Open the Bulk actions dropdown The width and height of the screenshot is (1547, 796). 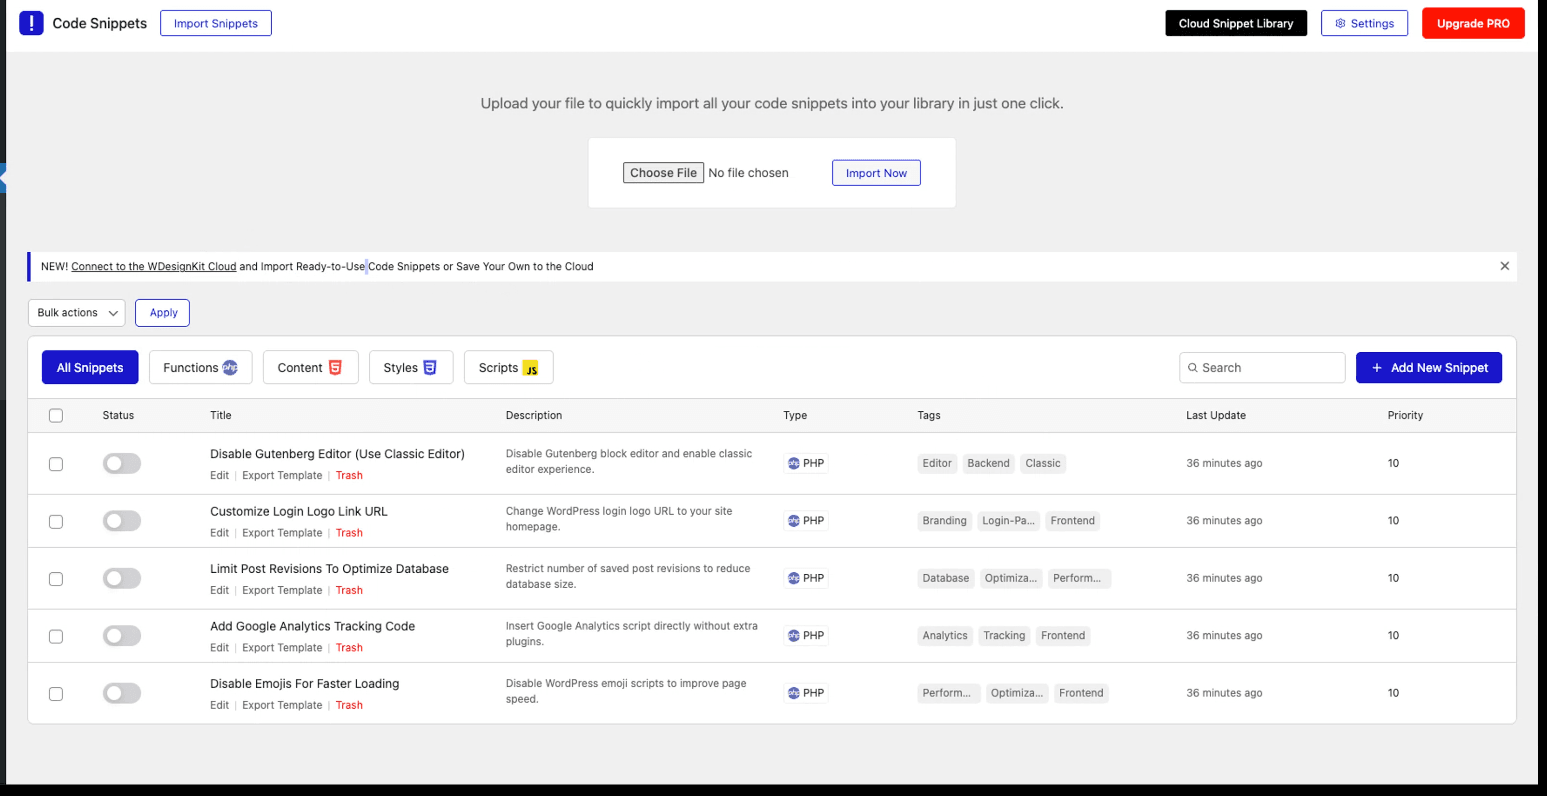coord(76,312)
